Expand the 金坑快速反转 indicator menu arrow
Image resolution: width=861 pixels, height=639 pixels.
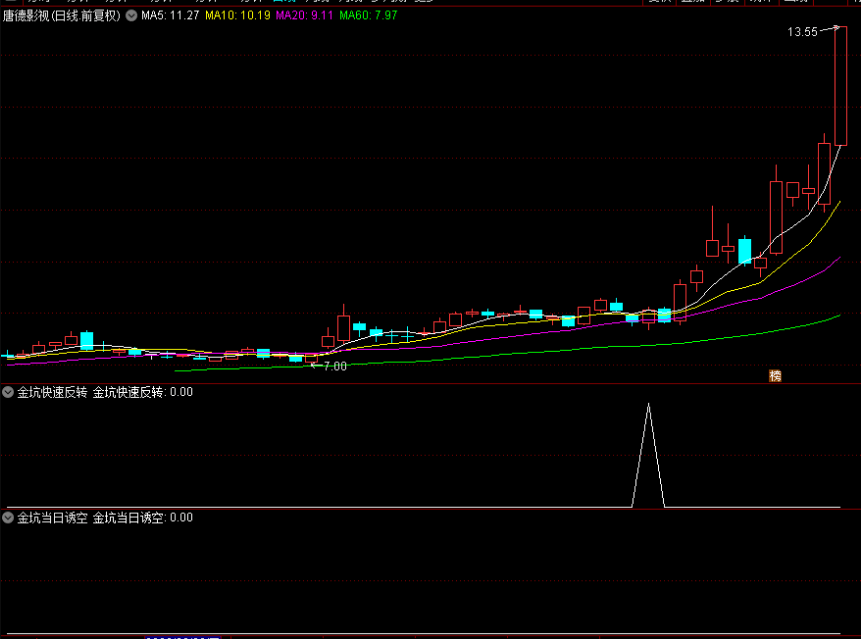tap(8, 392)
